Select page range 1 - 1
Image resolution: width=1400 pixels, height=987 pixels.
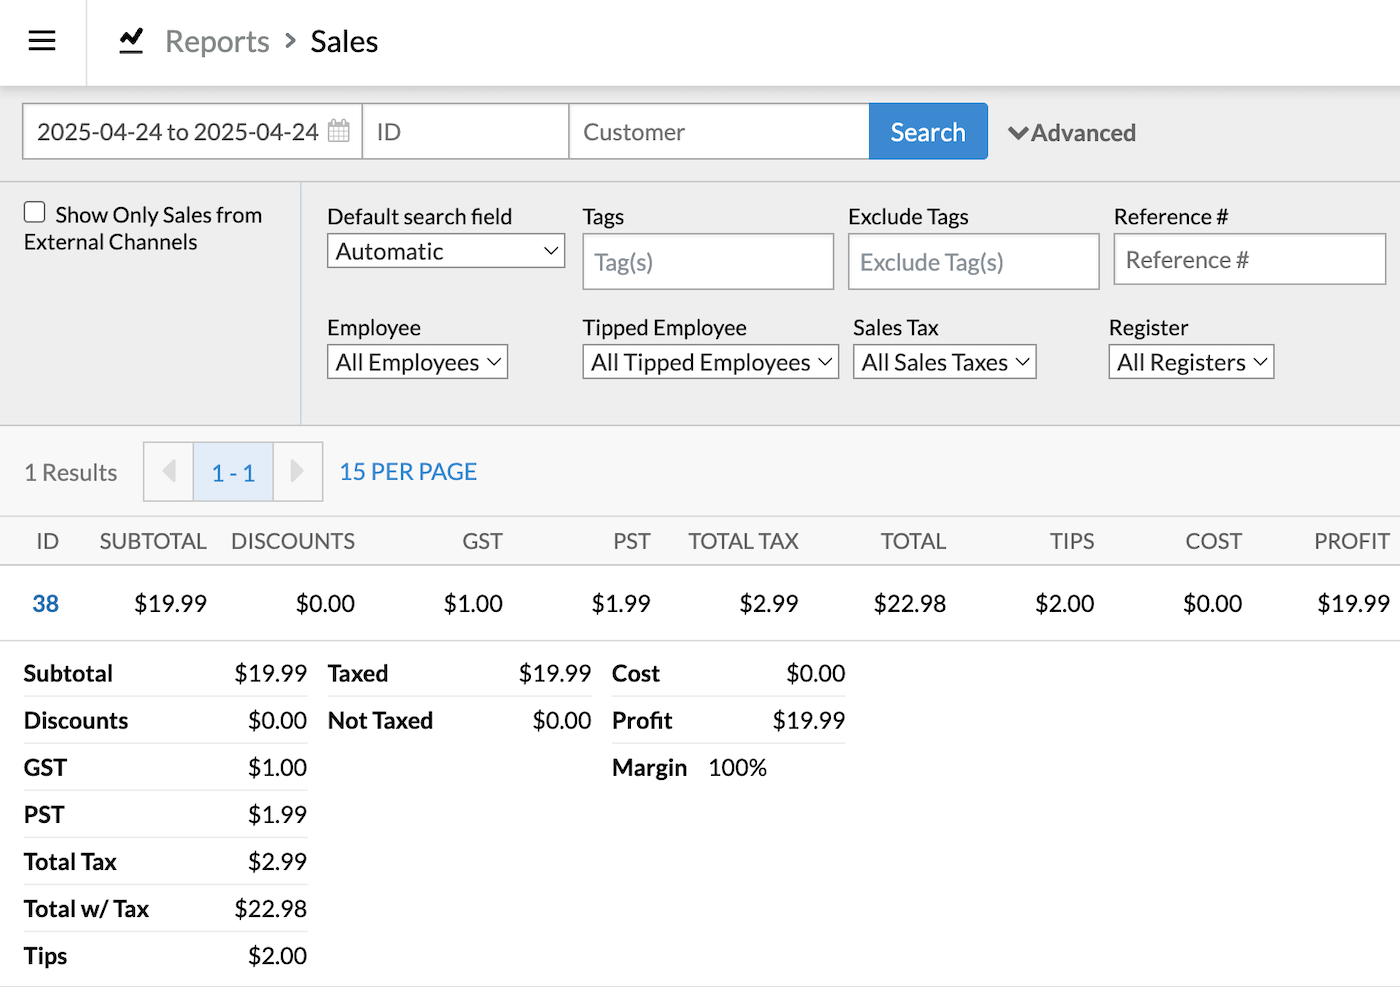click(x=233, y=471)
